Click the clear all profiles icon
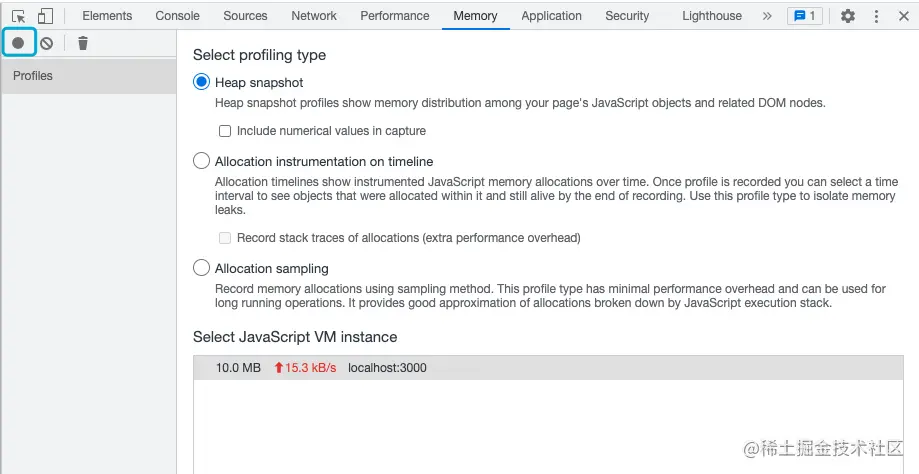The image size is (919, 474). (46, 43)
